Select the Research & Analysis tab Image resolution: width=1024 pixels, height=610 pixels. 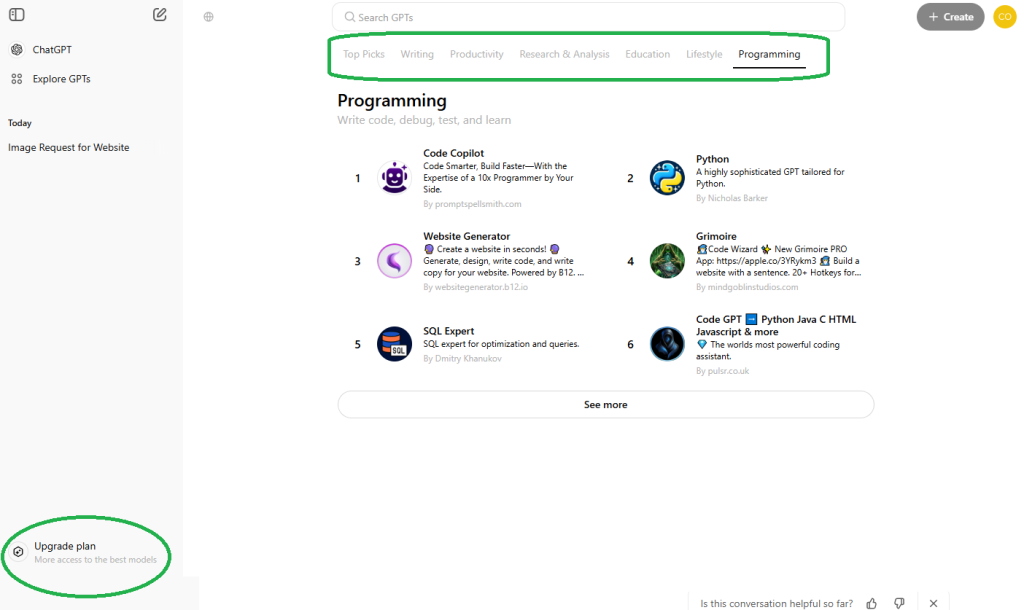564,54
